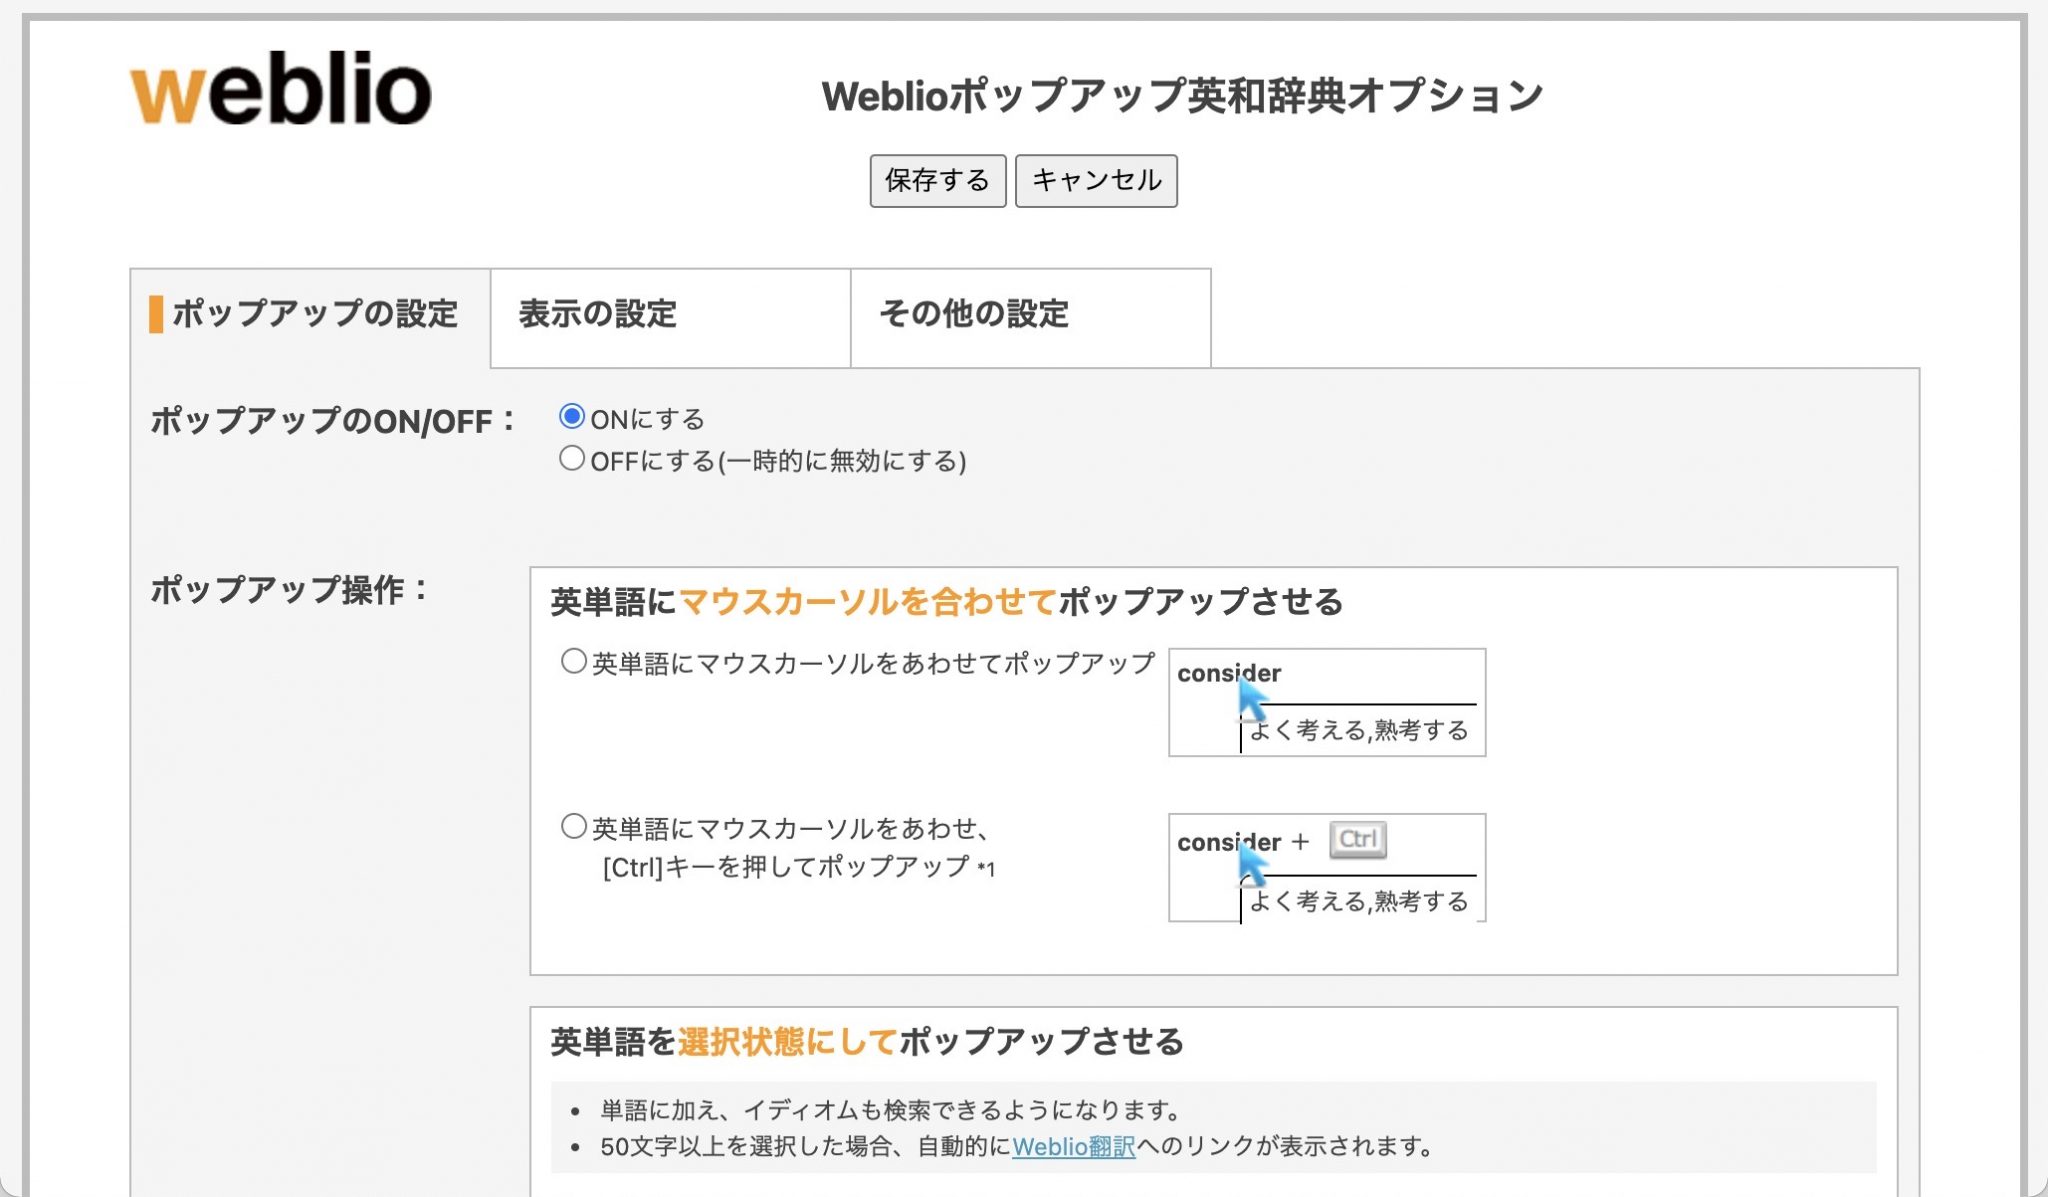Click the orange marker beside ポップアップの設定
Image resolution: width=2048 pixels, height=1197 pixels.
(x=156, y=315)
